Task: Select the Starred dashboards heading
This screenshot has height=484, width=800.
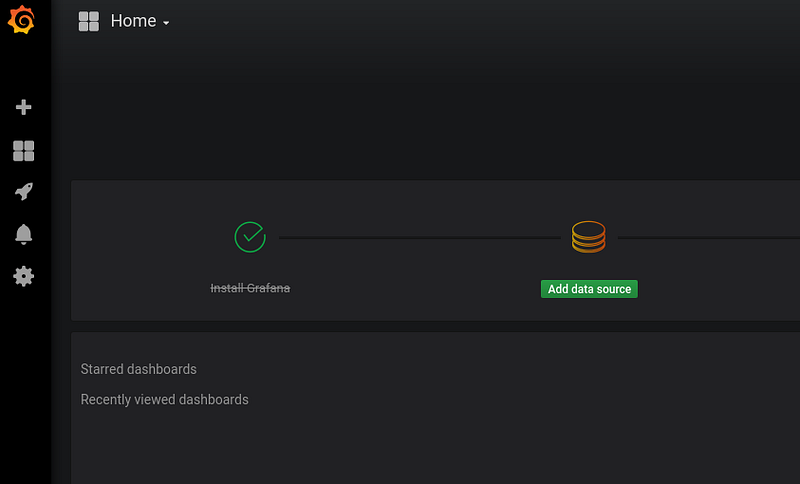Action: click(x=138, y=369)
